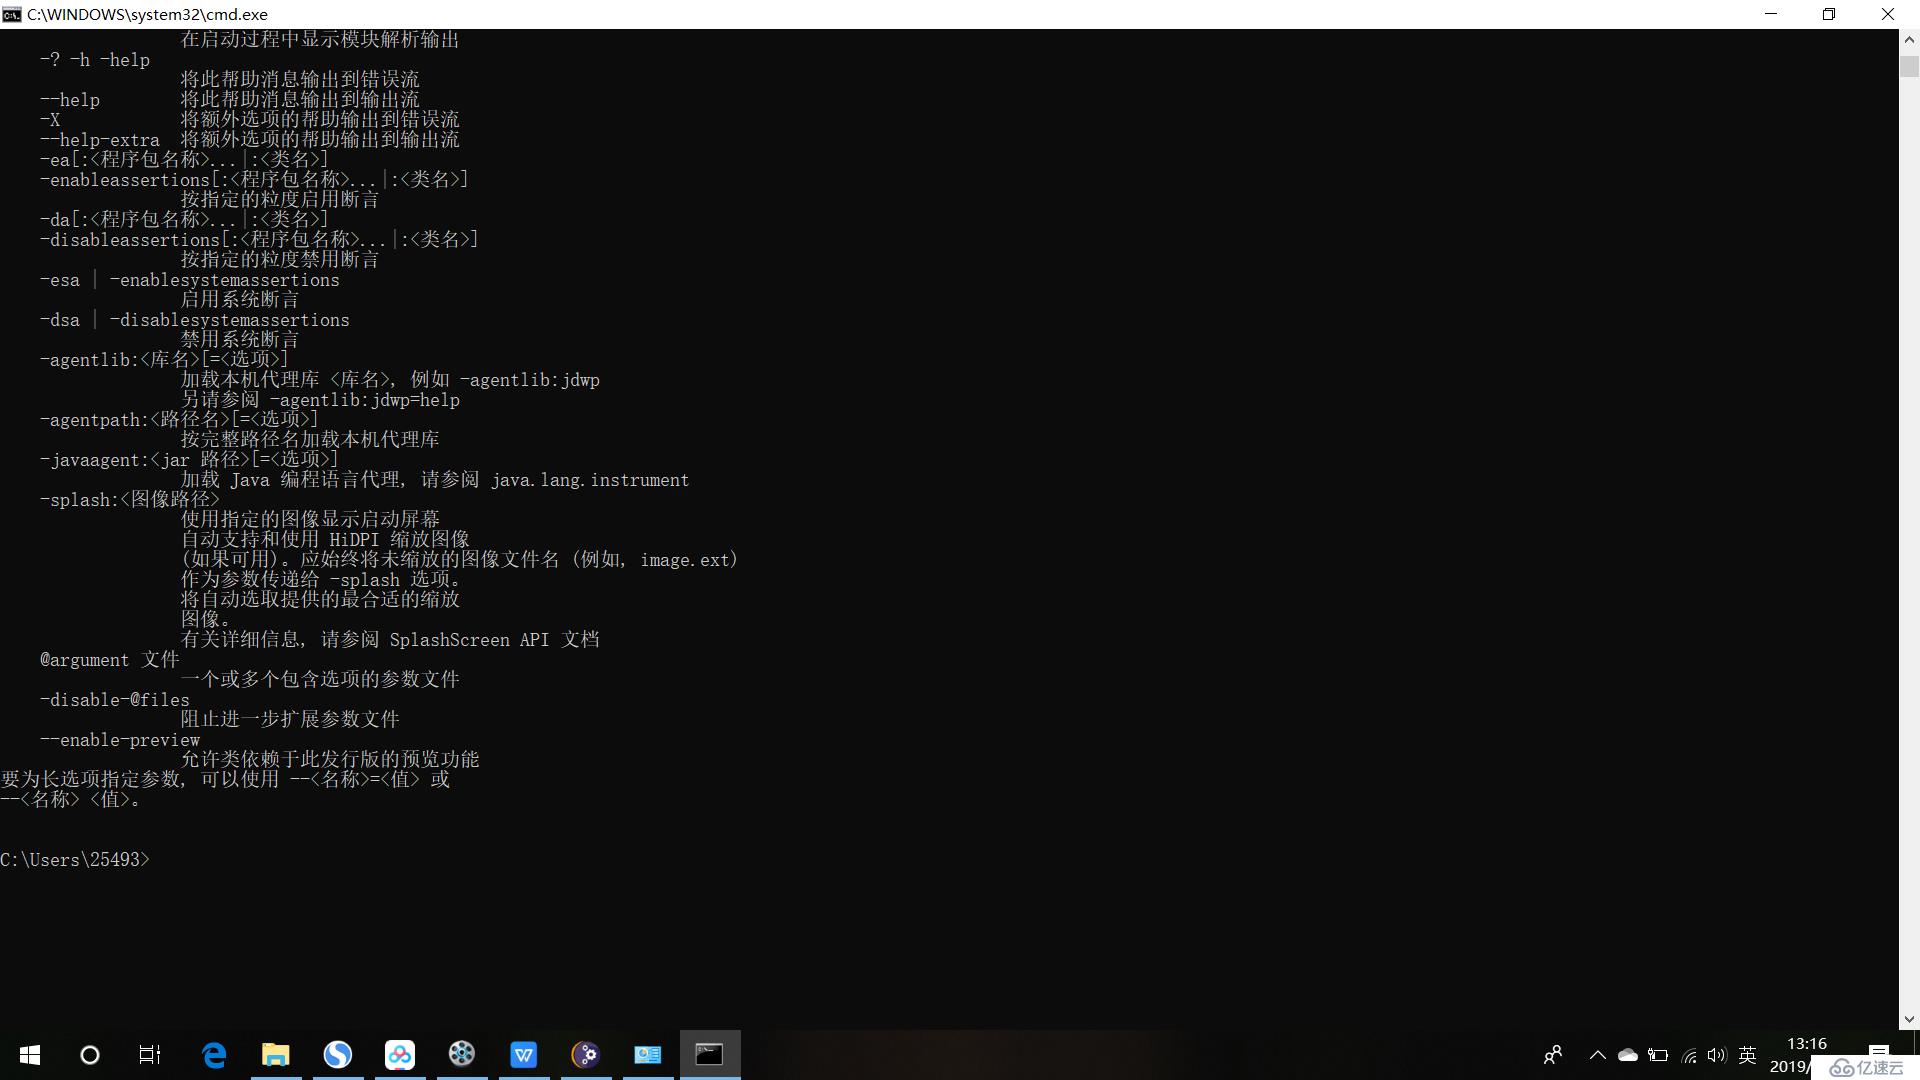The height and width of the screenshot is (1080, 1920).
Task: Open the film reel video player icon
Action: [x=462, y=1054]
